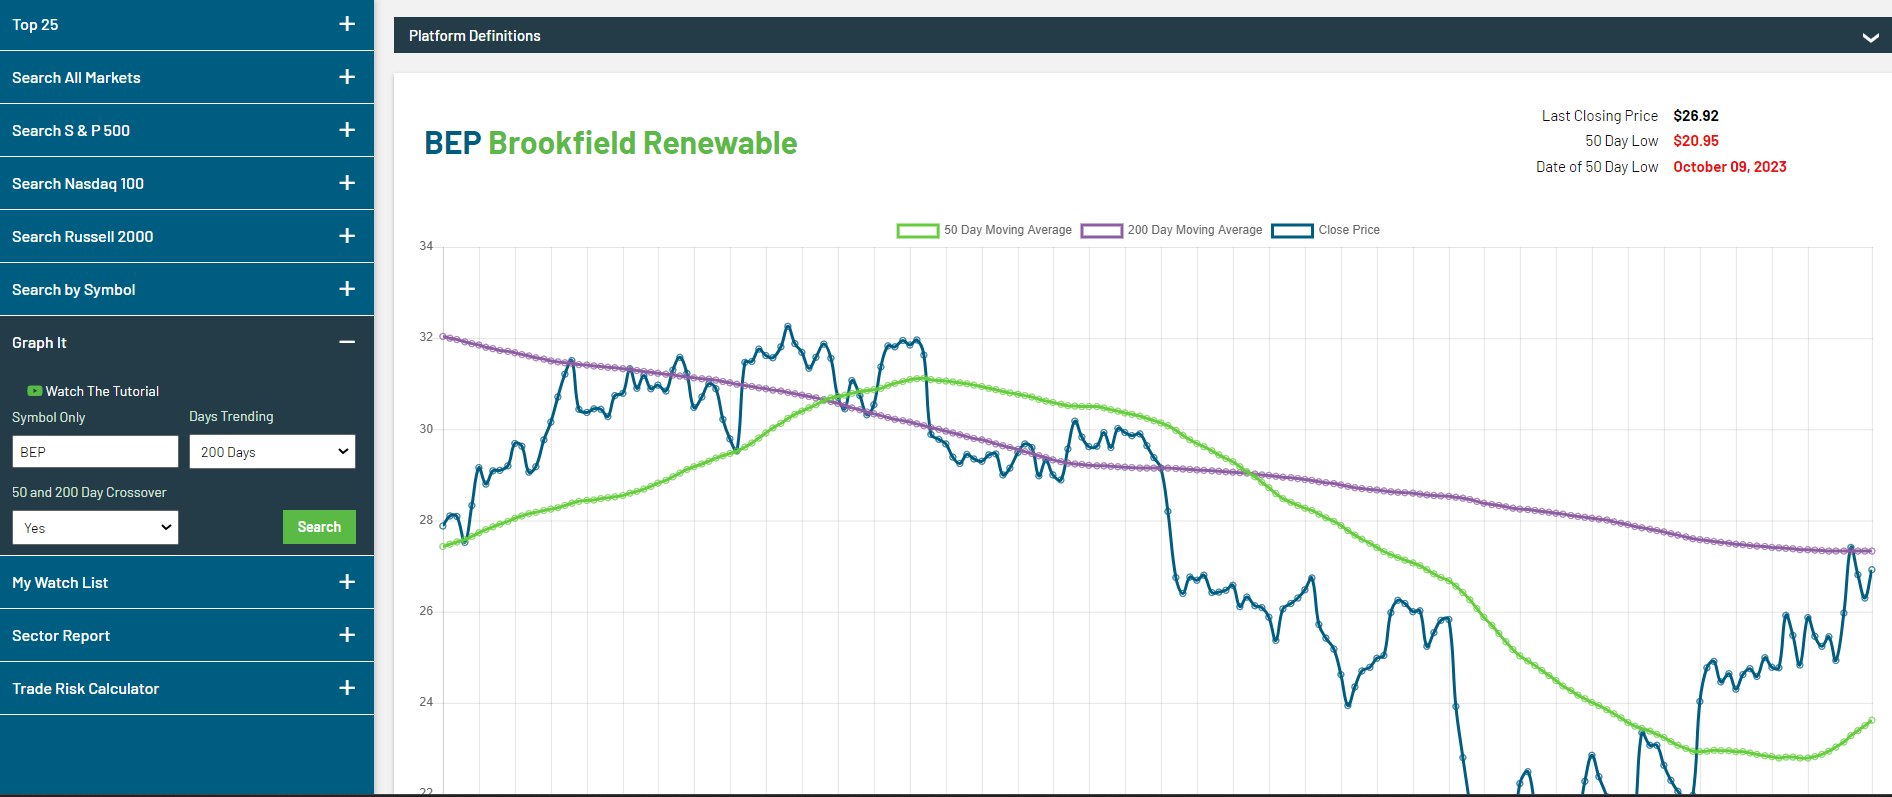Open the My Watch List section

pyautogui.click(x=187, y=582)
